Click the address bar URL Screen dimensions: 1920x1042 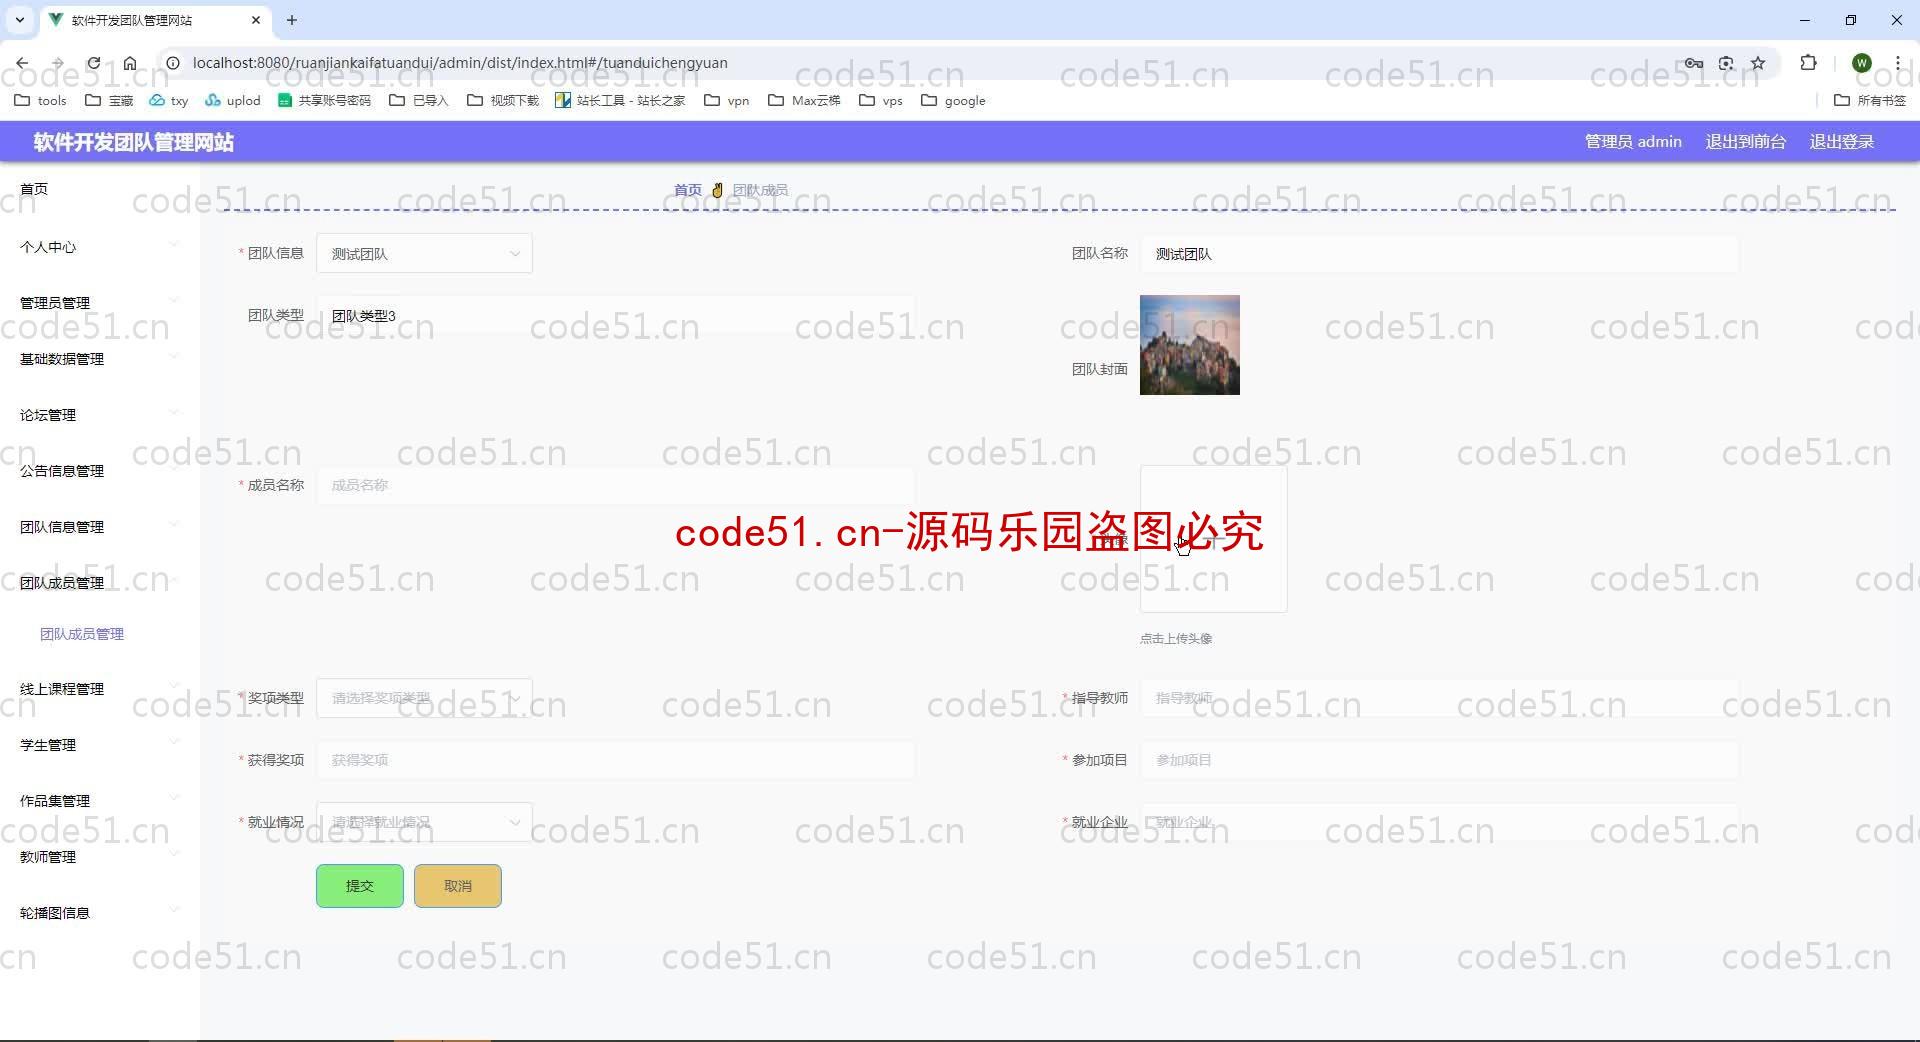460,63
